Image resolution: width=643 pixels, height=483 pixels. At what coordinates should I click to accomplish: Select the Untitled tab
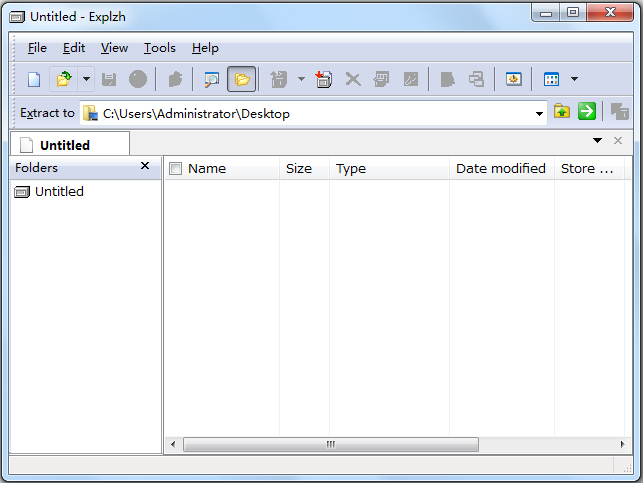[64, 145]
